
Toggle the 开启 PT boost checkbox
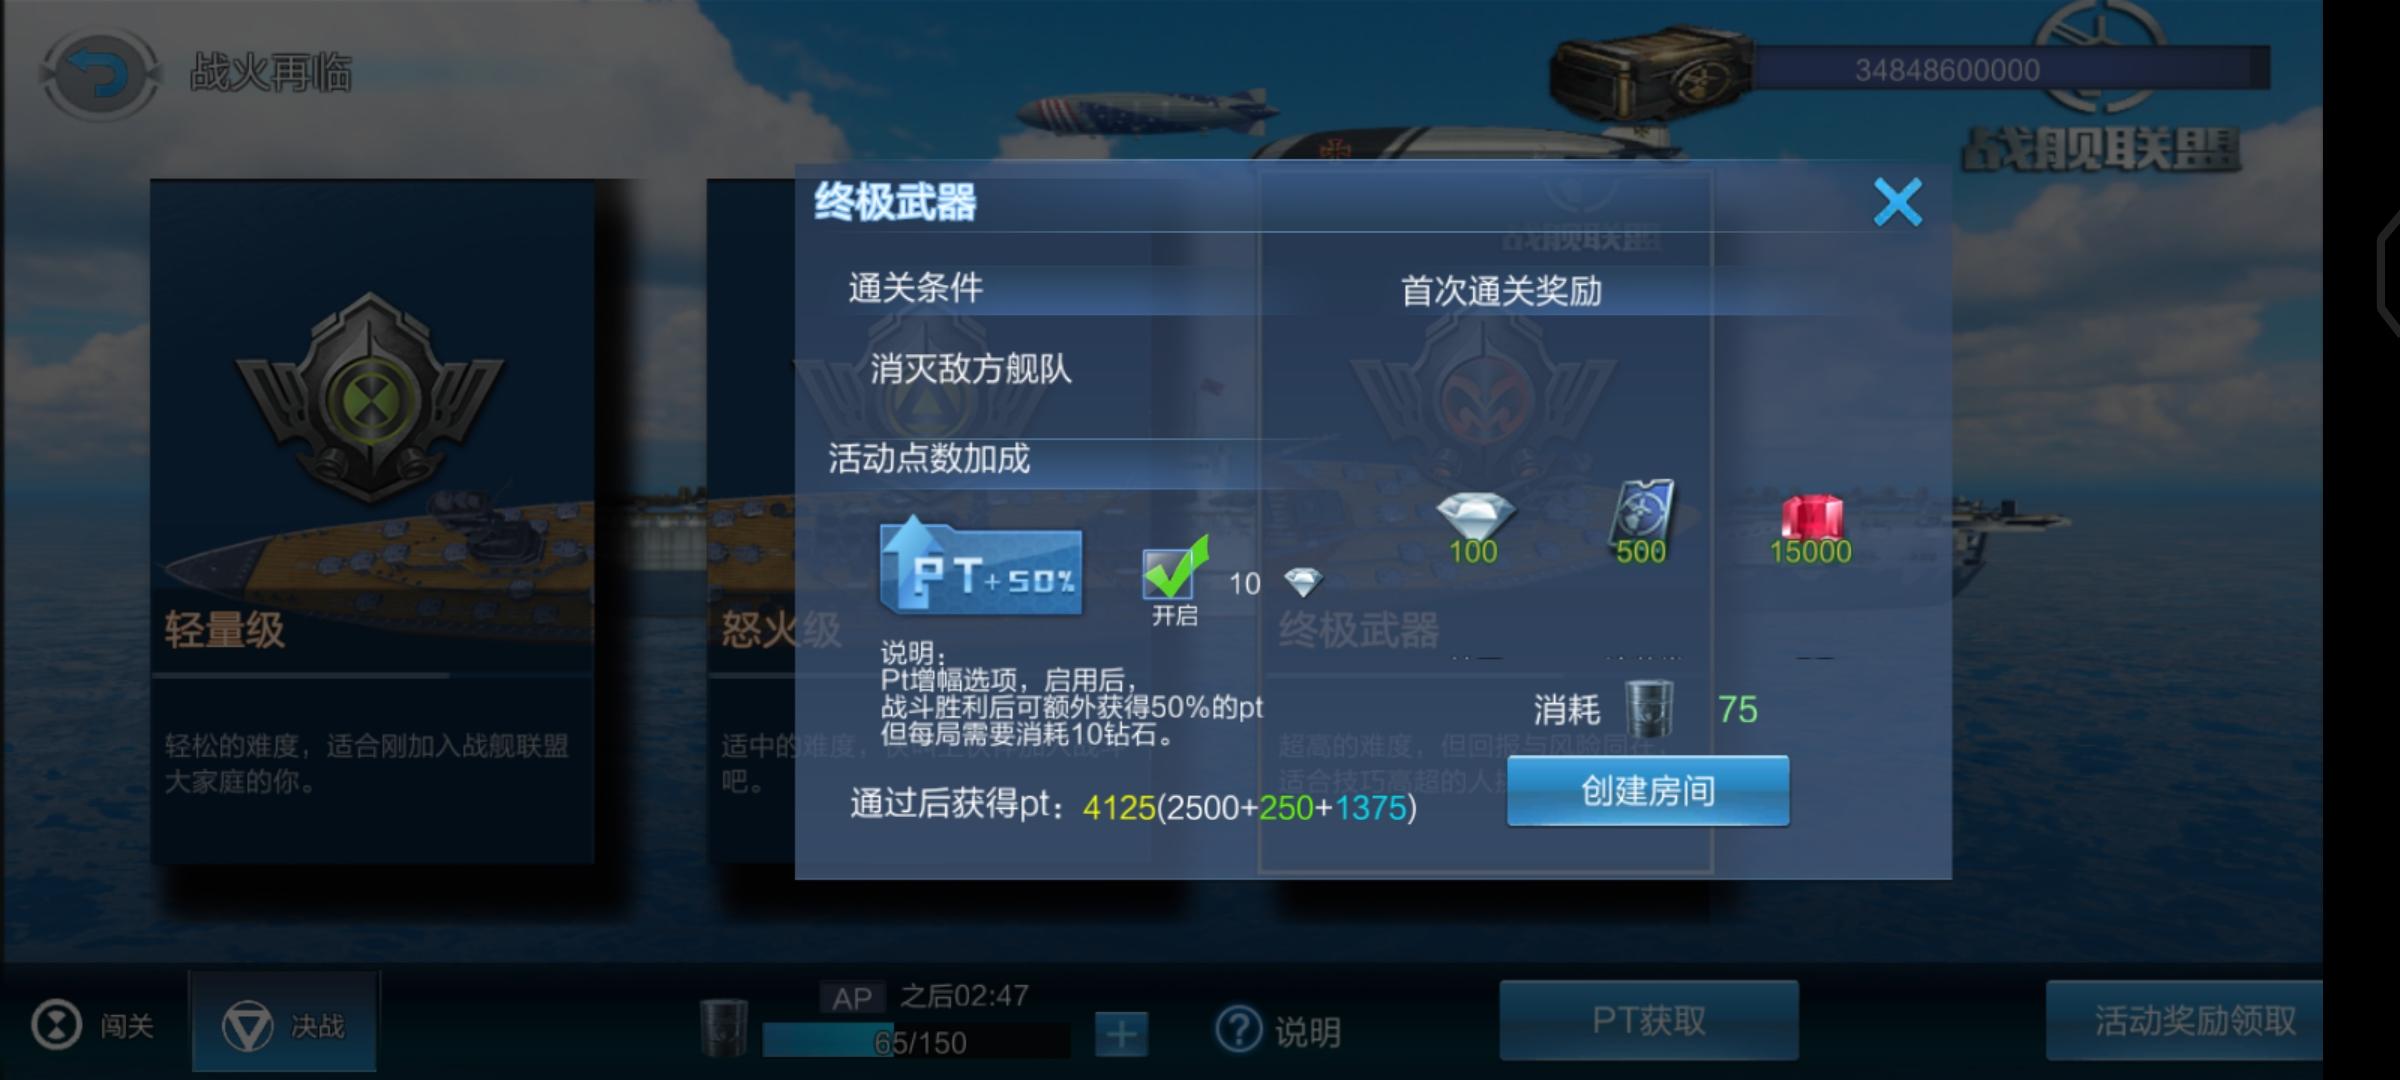1174,571
